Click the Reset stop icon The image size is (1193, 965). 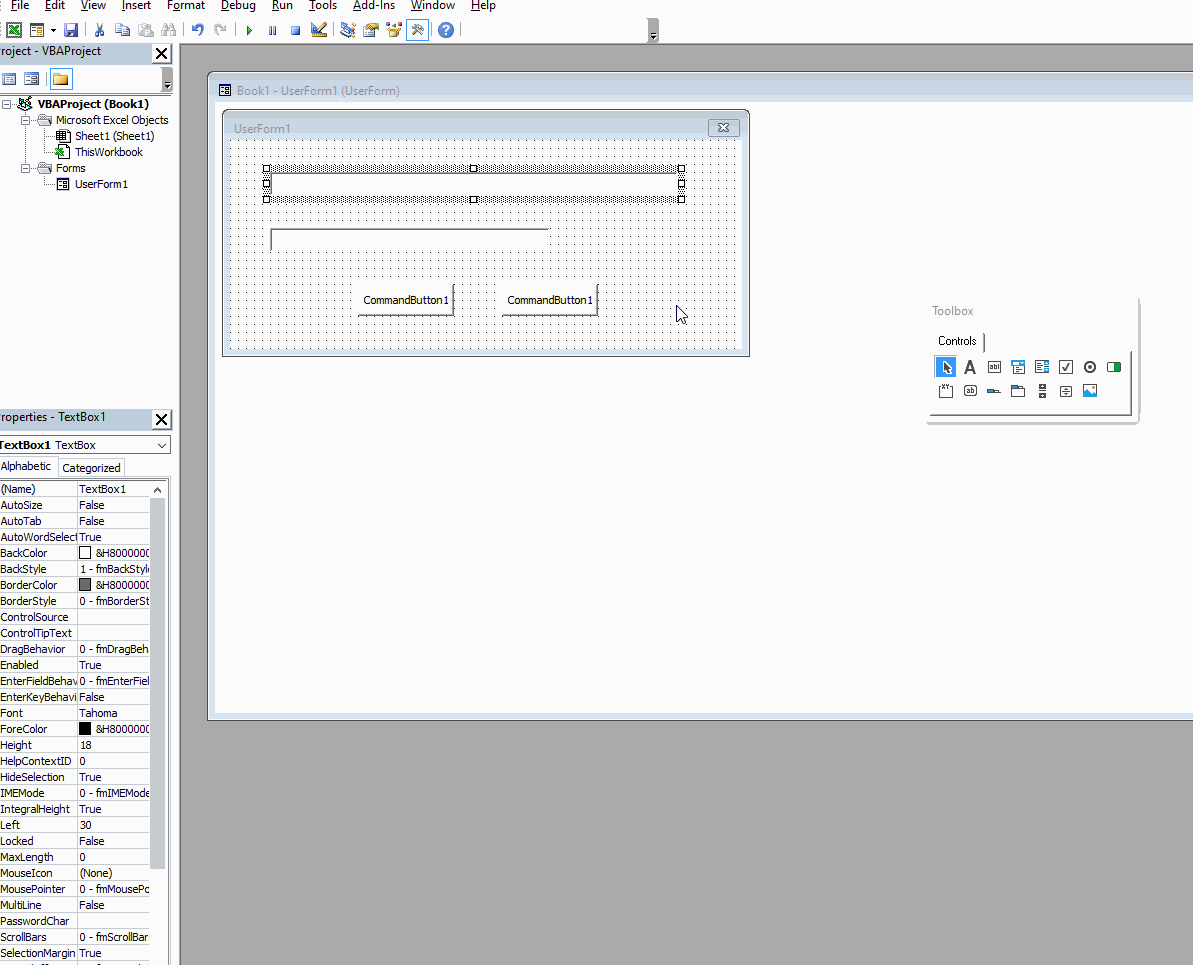tap(296, 30)
